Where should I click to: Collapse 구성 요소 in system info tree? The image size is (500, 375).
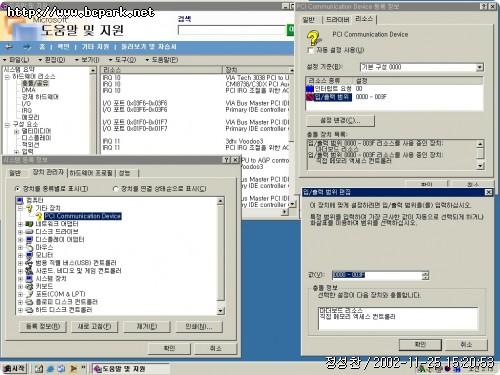click(7, 125)
